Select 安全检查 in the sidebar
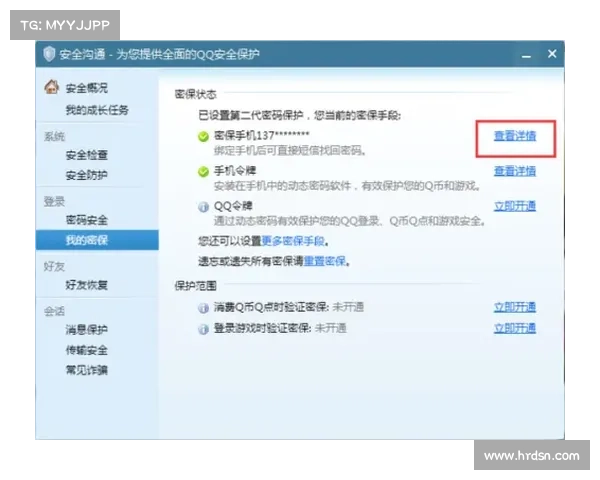The width and height of the screenshot is (600, 480). [x=86, y=155]
